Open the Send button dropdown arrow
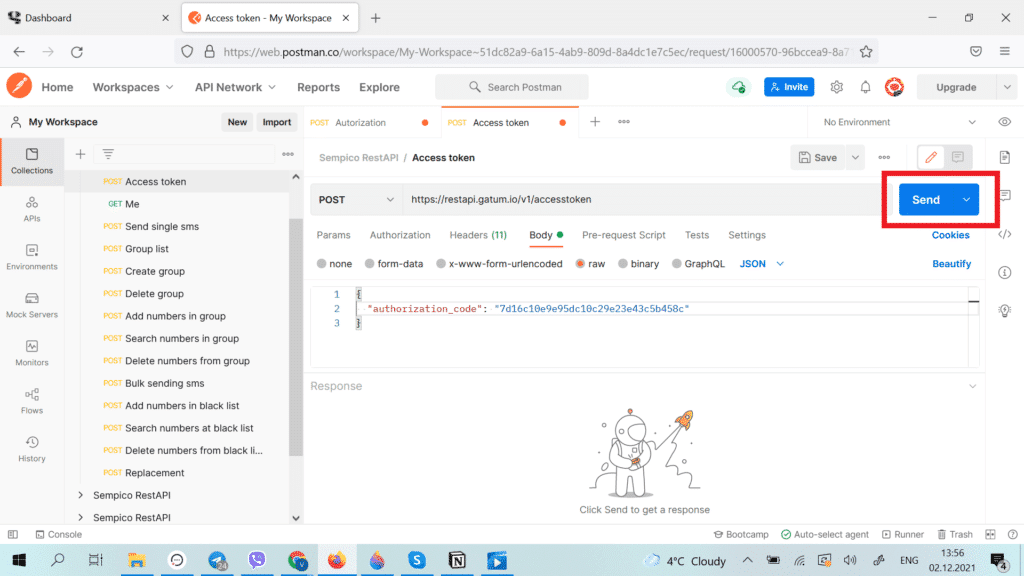This screenshot has width=1024, height=576. click(967, 199)
